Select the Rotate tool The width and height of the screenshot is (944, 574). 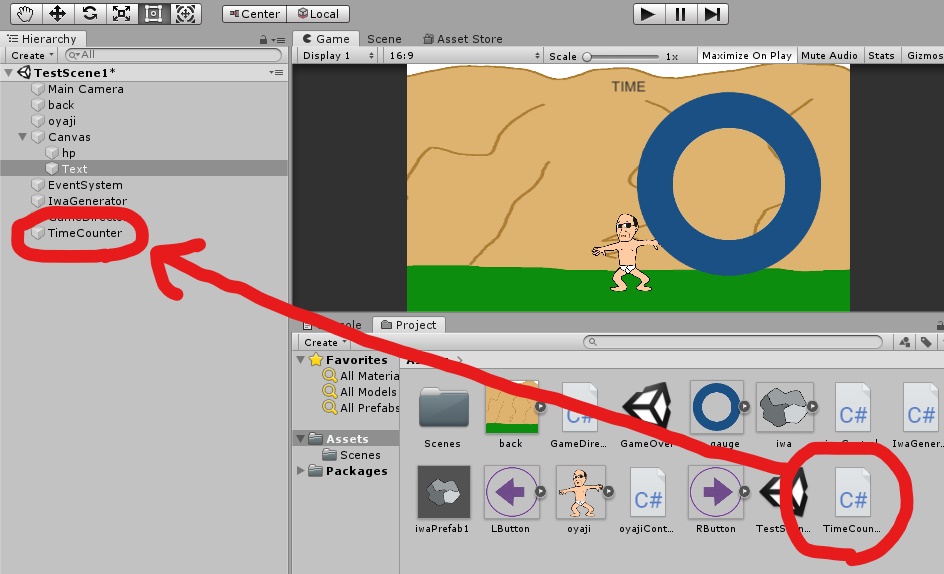pyautogui.click(x=89, y=13)
